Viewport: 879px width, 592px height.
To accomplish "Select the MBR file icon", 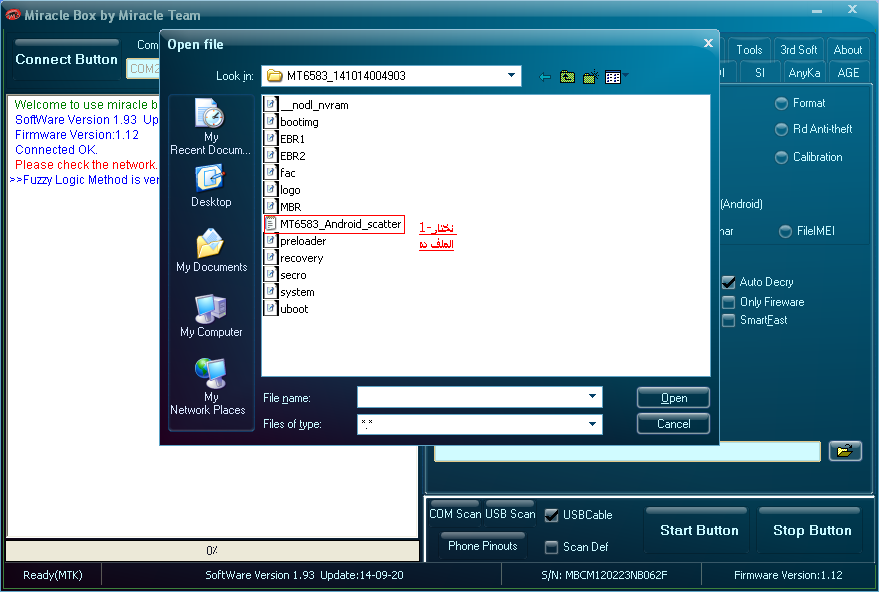I will (x=271, y=206).
